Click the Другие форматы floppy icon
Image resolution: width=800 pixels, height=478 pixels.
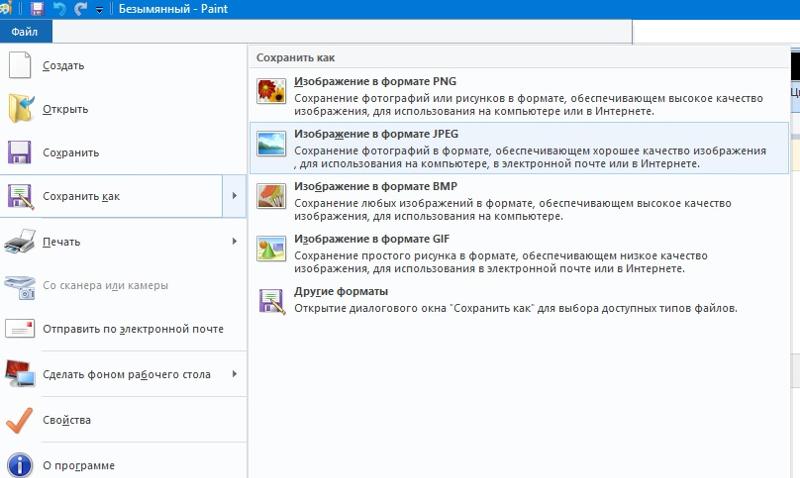tap(271, 301)
